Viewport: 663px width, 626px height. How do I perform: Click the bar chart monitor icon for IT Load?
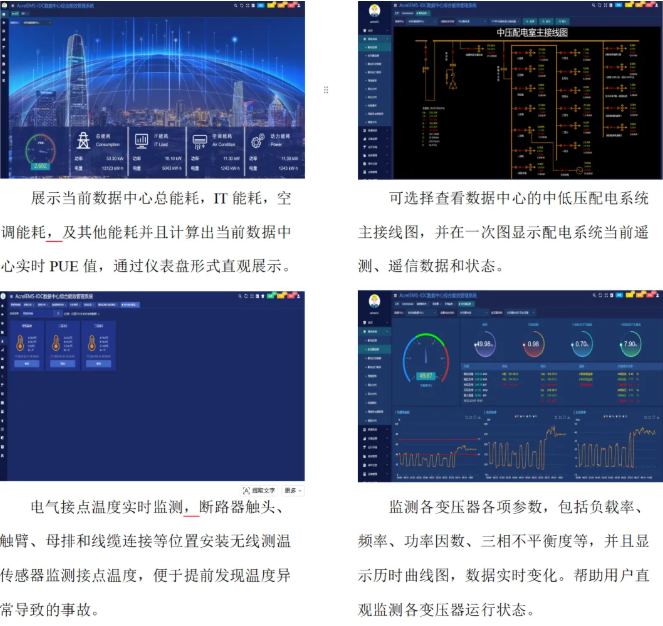[141, 140]
